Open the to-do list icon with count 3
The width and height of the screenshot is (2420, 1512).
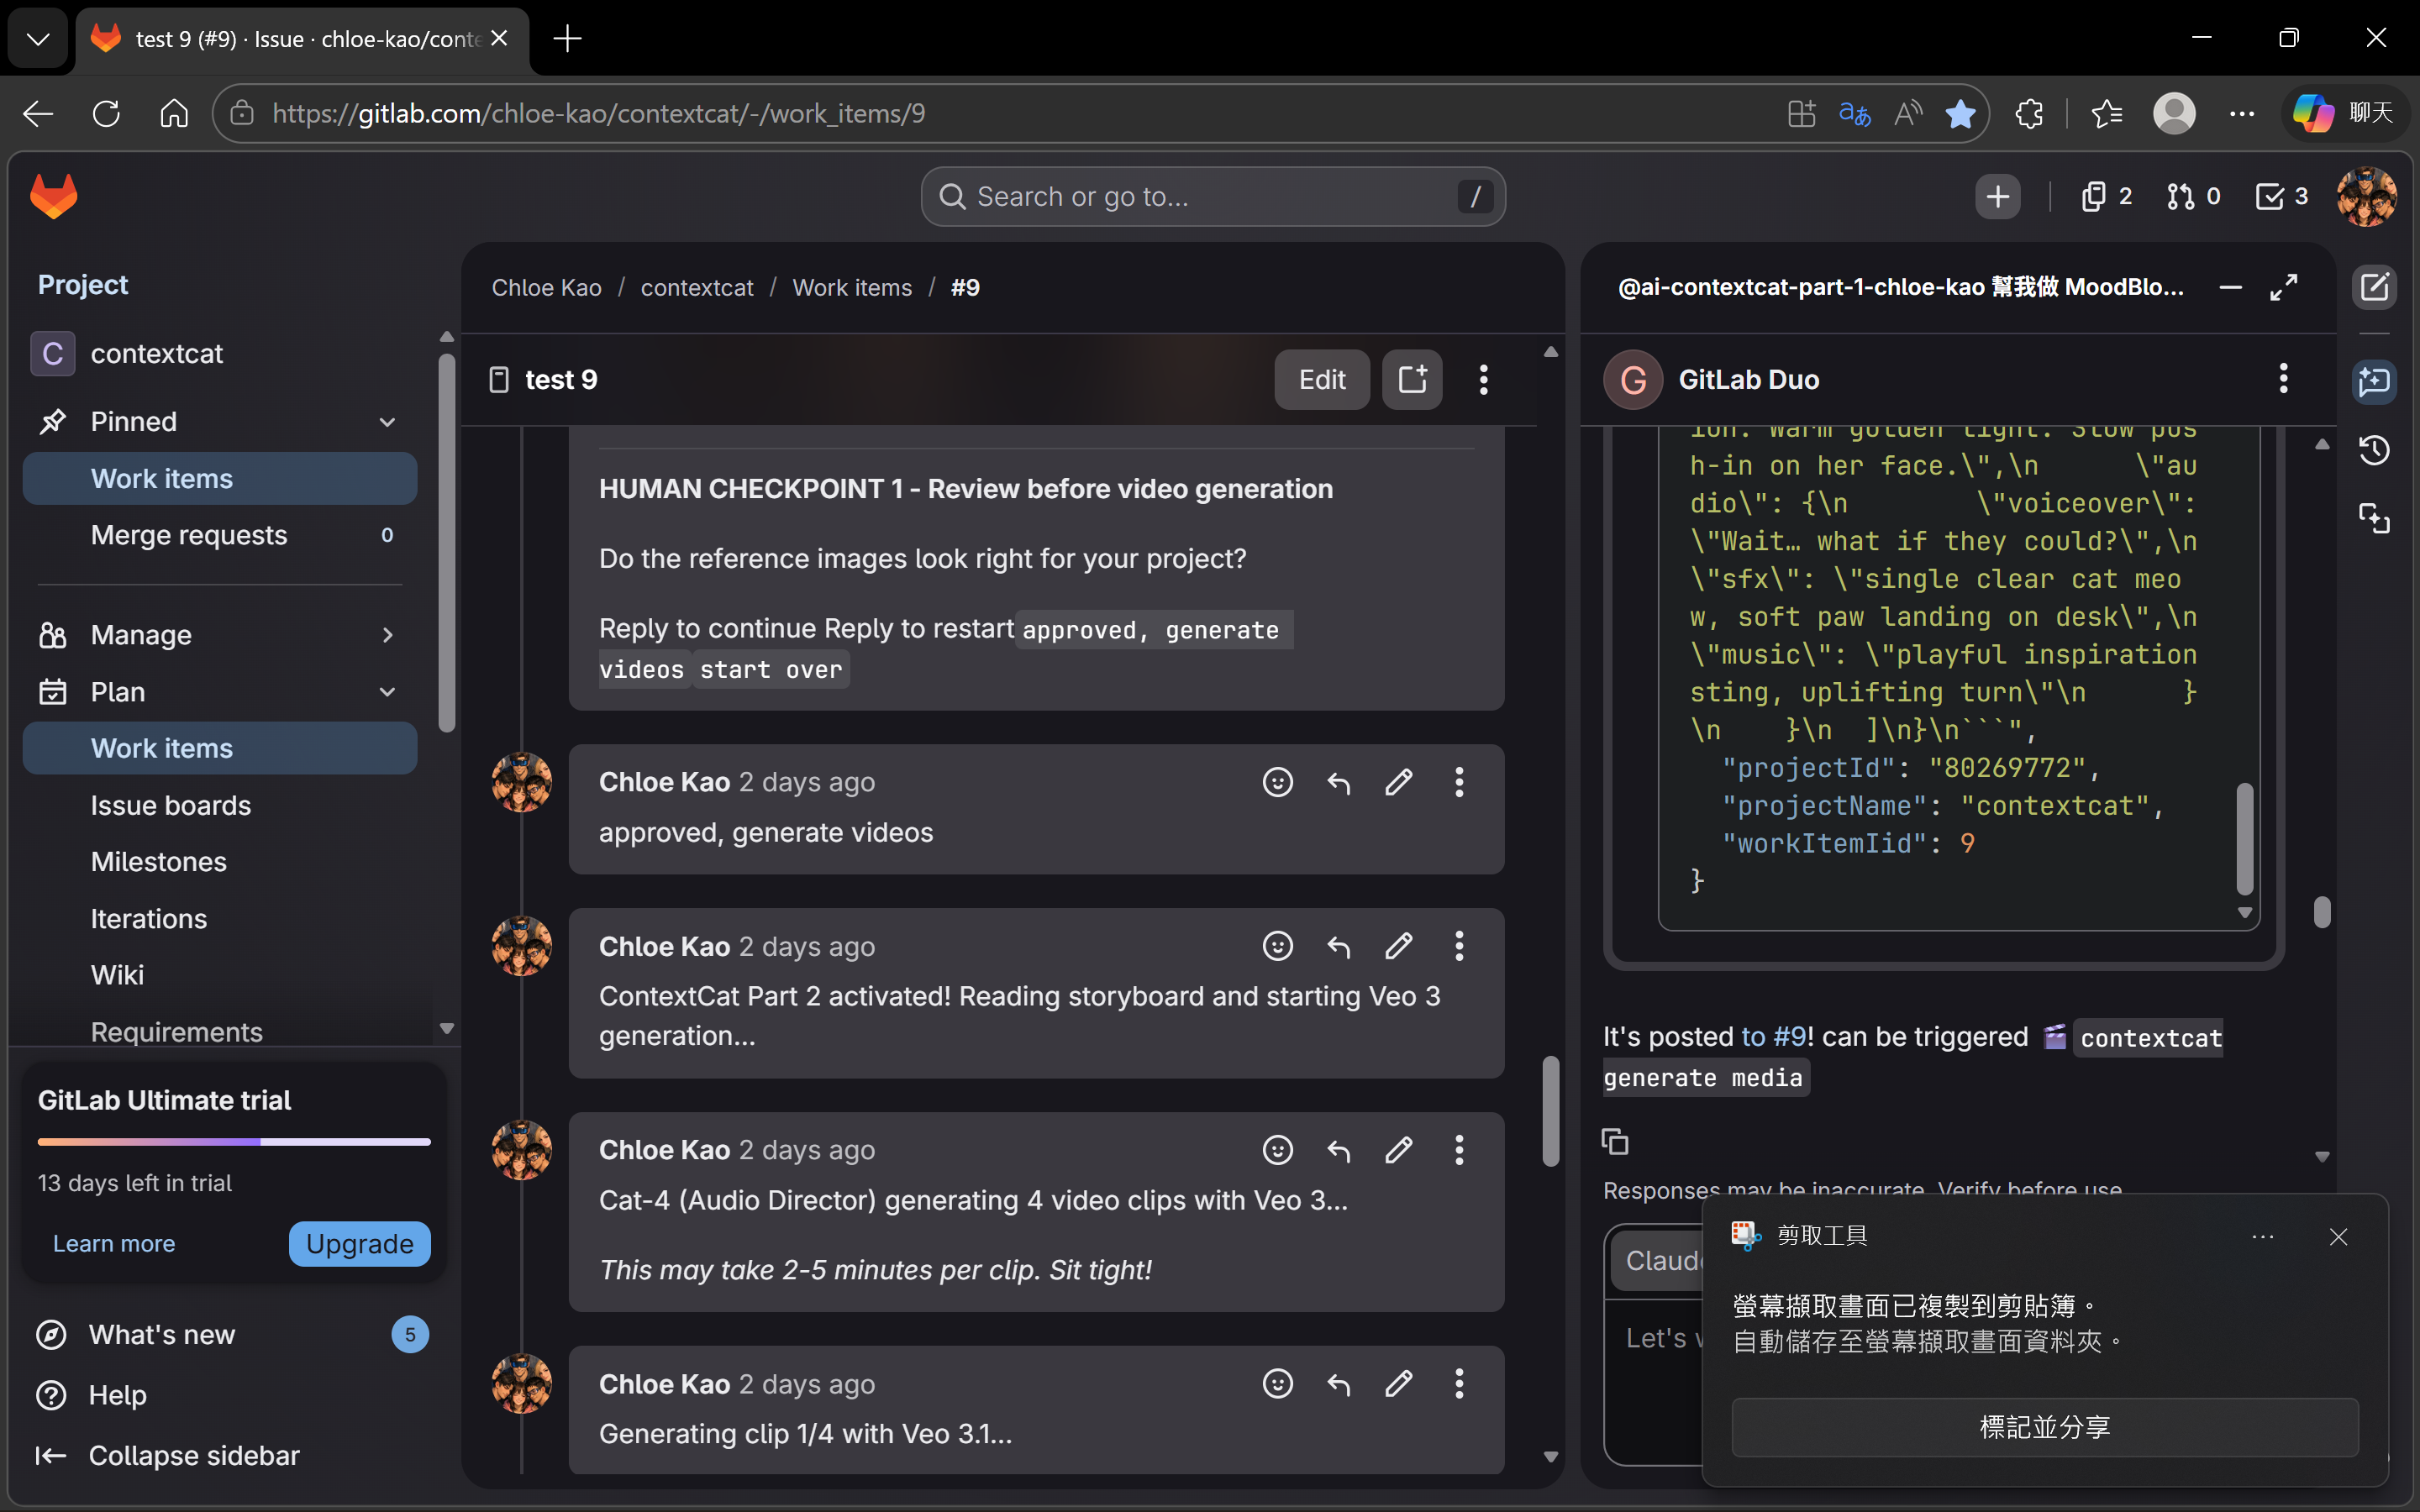coord(2281,196)
